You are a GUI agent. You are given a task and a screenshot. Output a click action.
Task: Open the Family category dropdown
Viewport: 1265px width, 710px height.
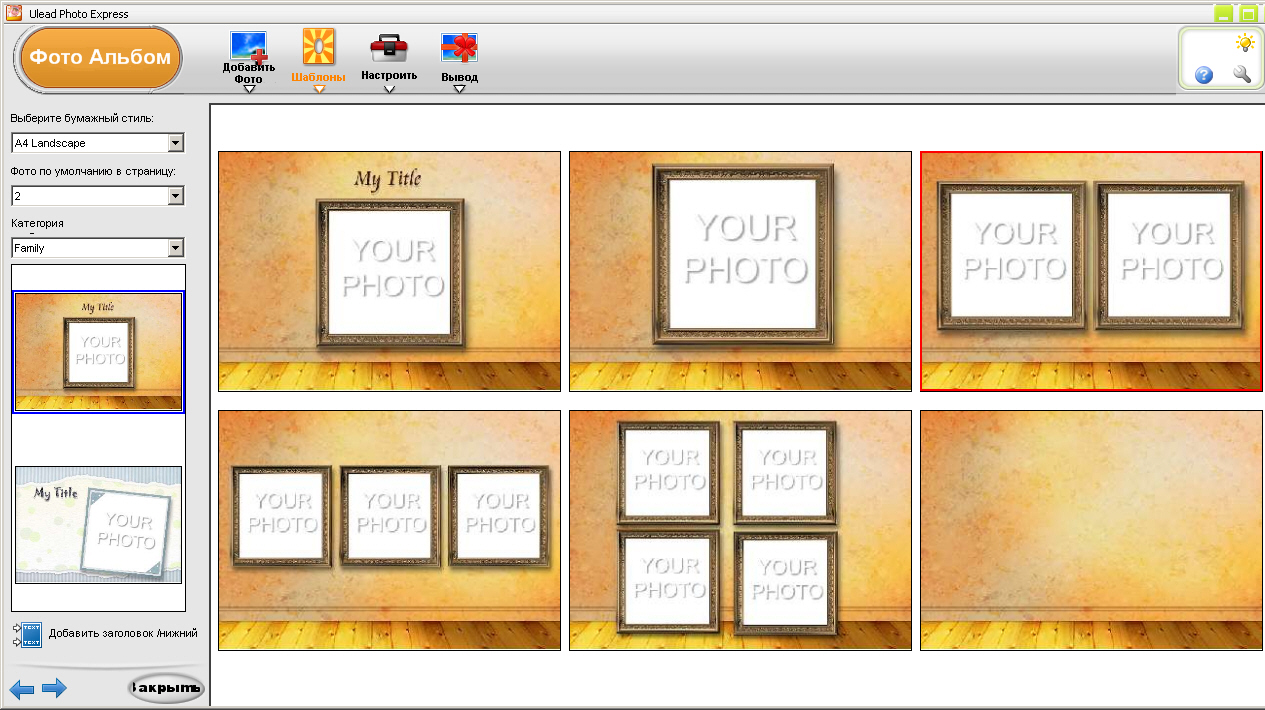tap(176, 247)
